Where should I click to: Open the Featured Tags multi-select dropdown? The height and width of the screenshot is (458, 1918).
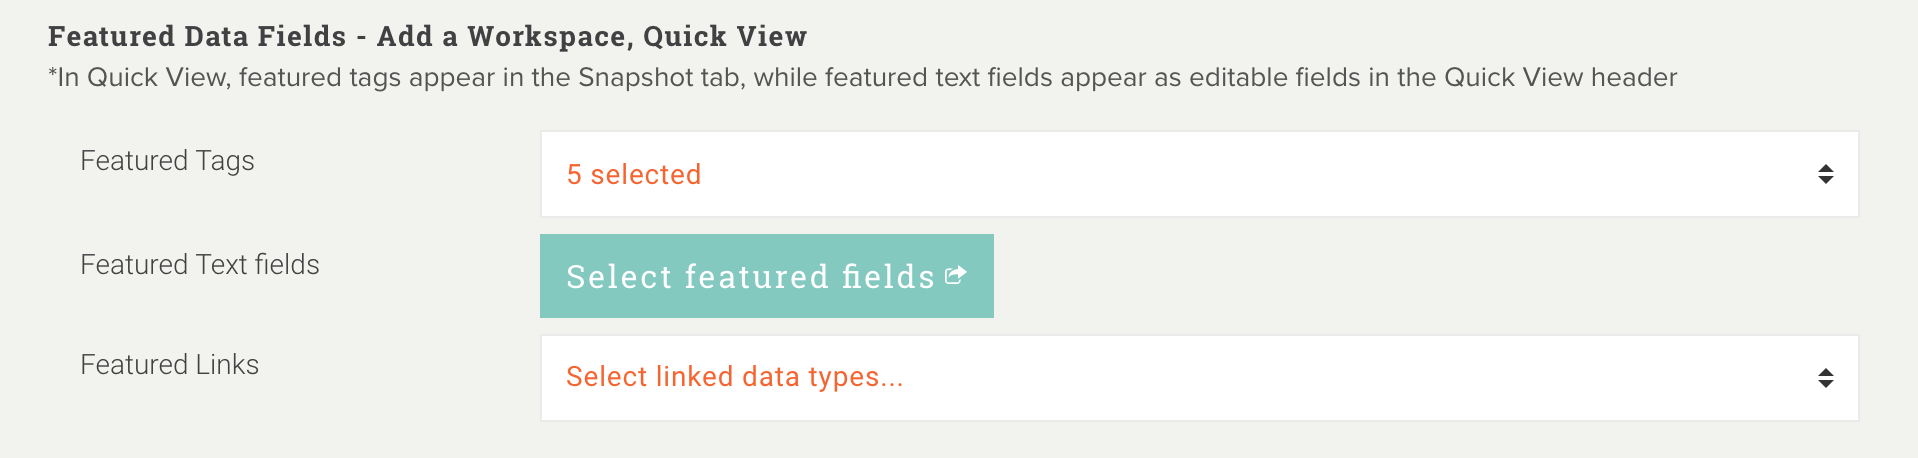1198,174
